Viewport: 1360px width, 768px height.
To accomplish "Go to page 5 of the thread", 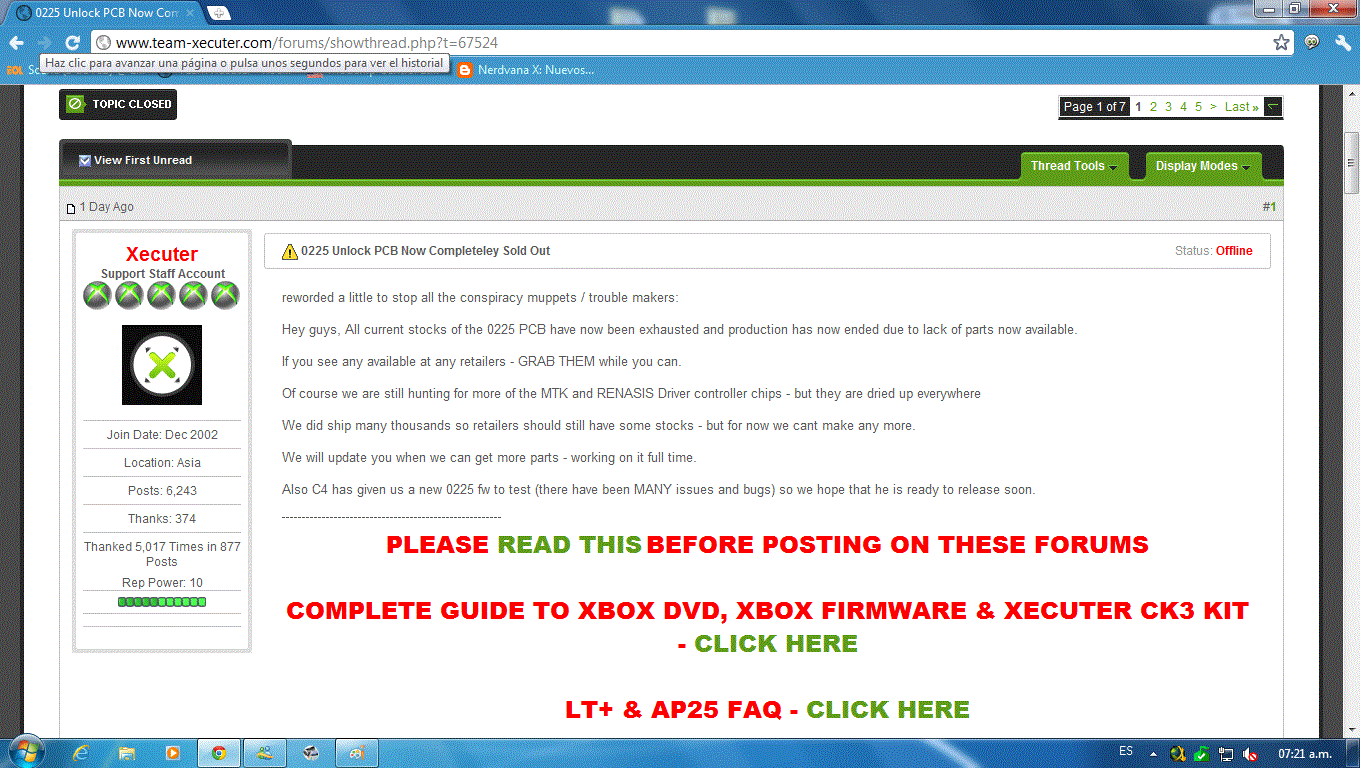I will pos(1198,107).
